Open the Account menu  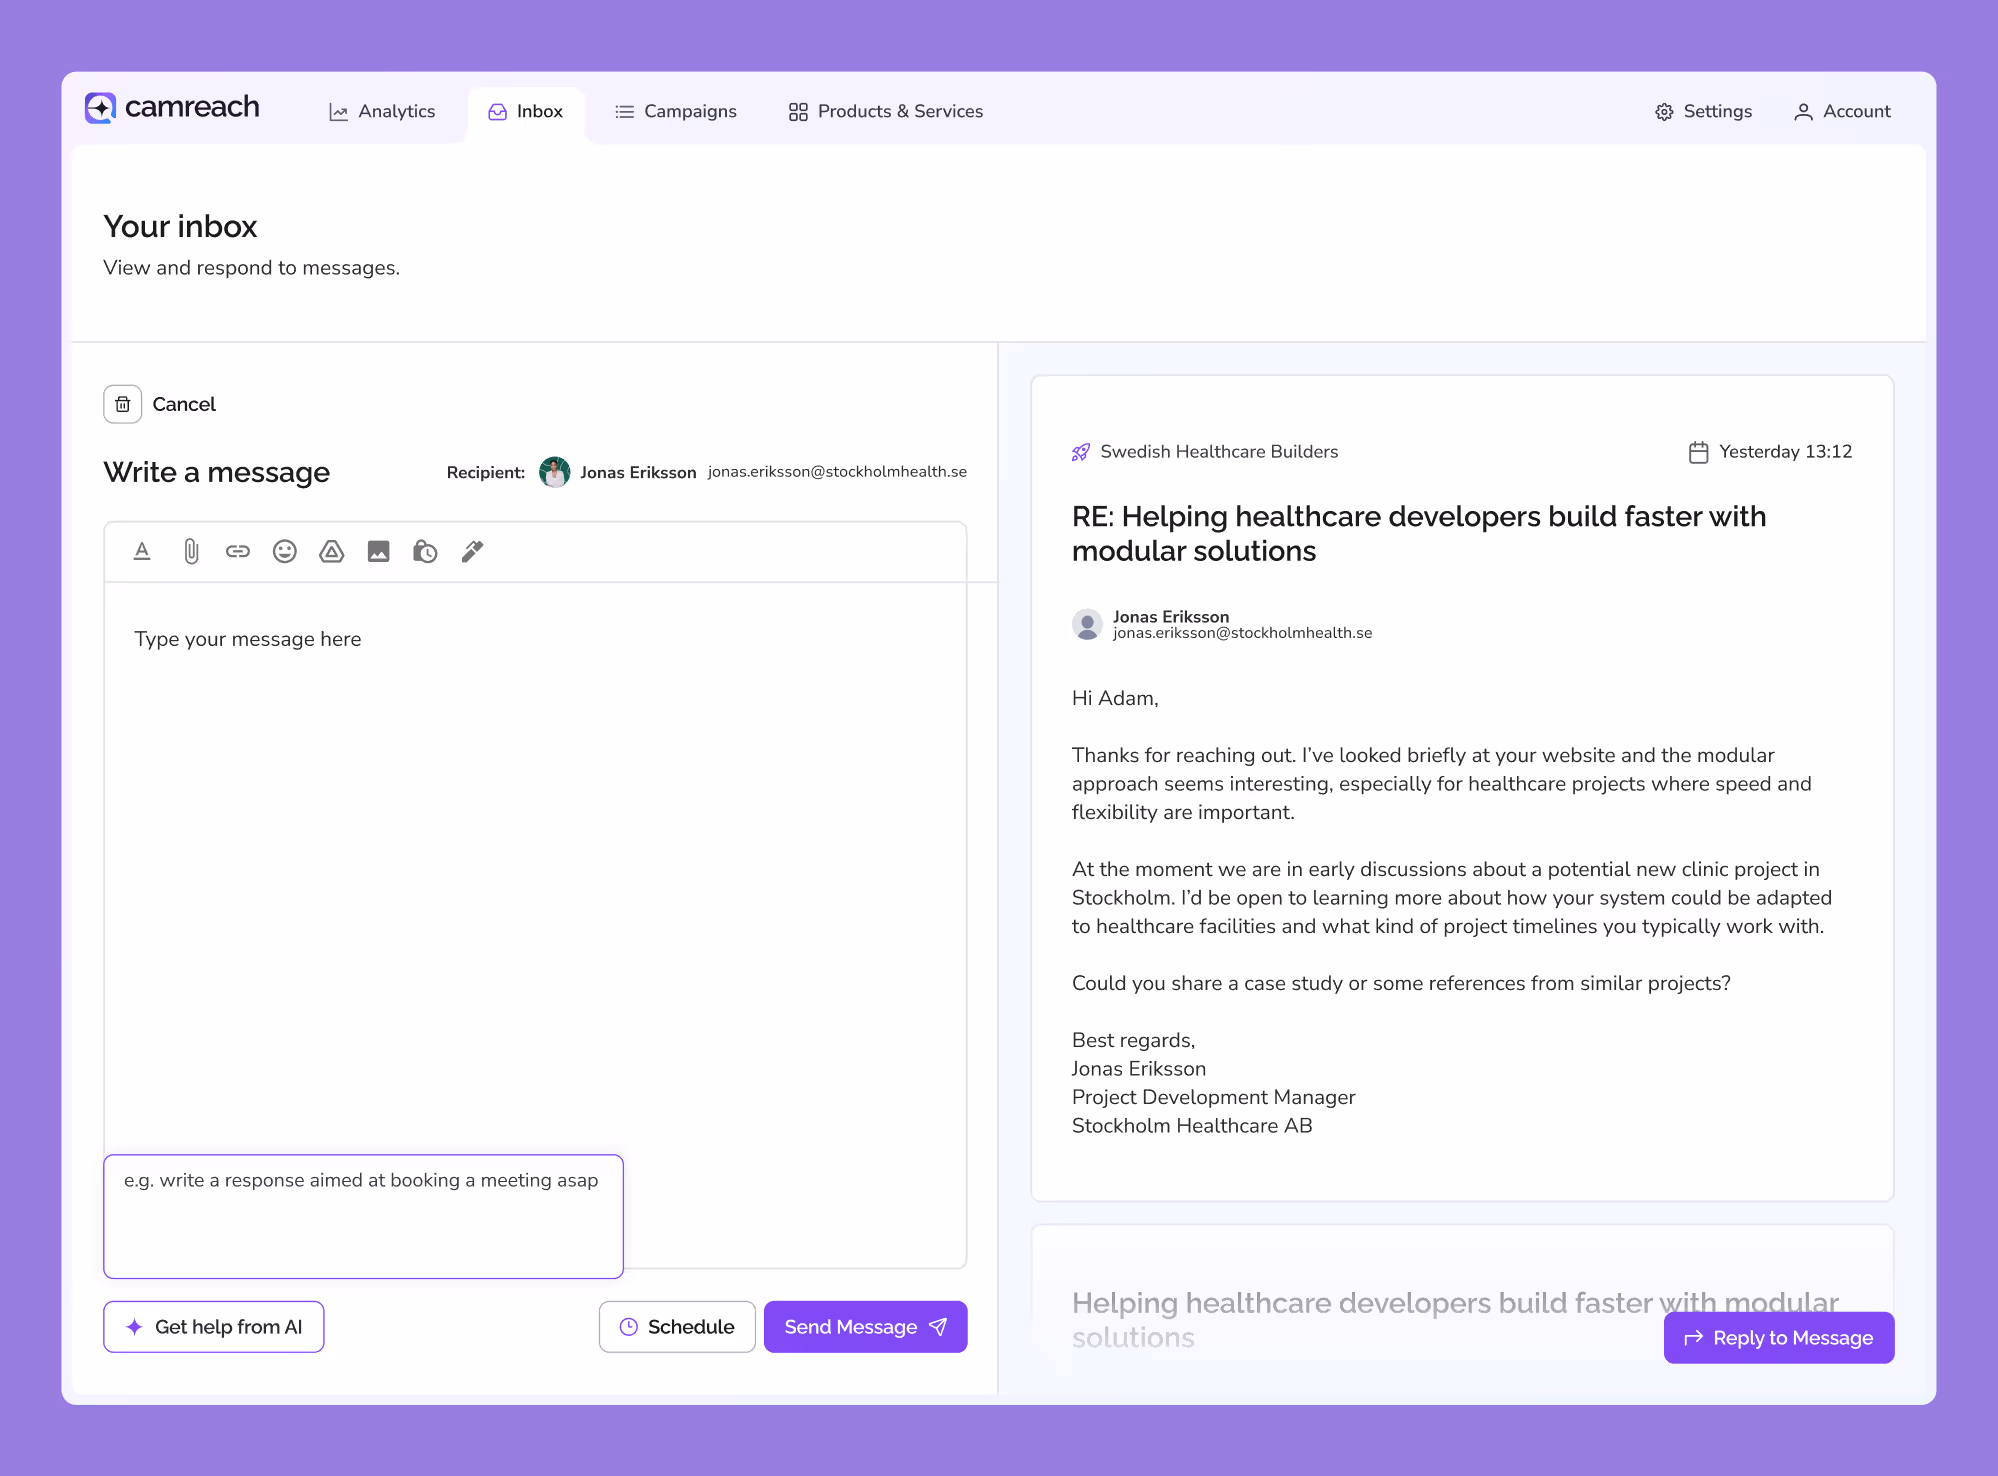[1842, 111]
